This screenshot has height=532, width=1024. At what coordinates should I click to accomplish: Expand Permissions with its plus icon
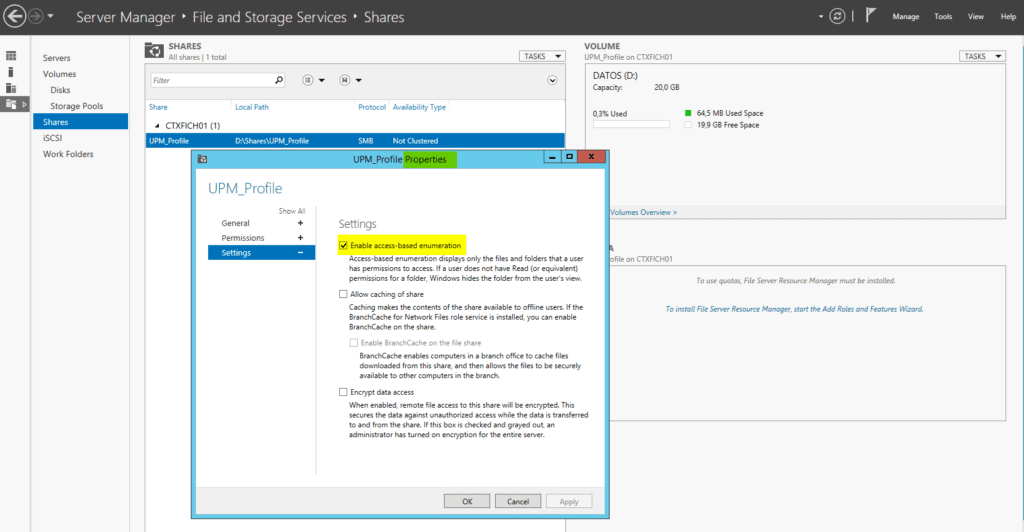(x=300, y=238)
